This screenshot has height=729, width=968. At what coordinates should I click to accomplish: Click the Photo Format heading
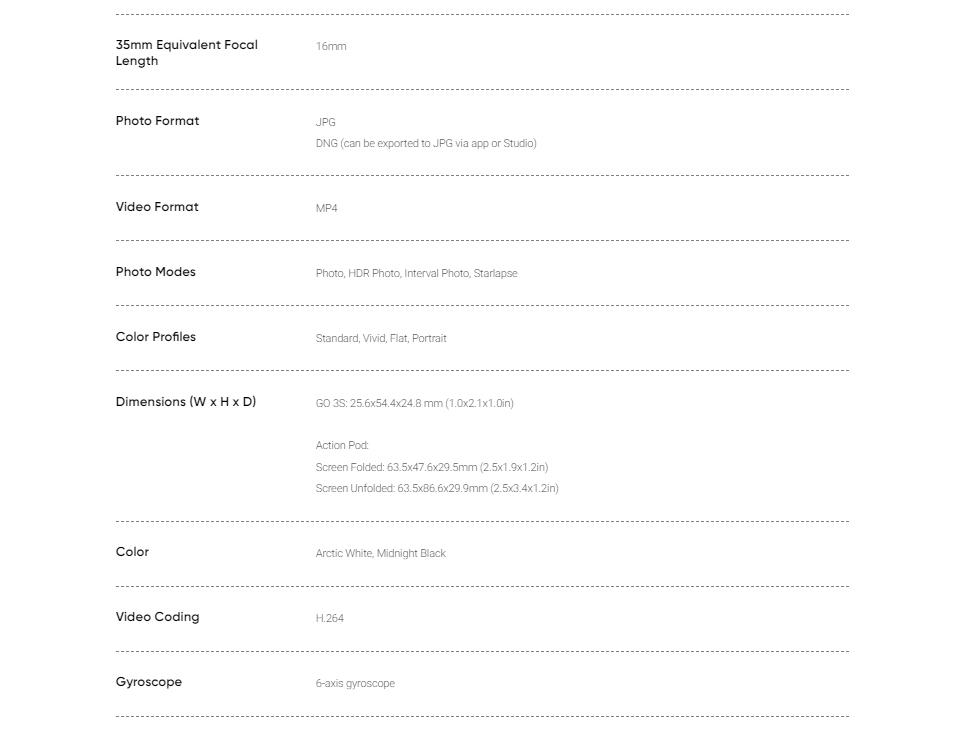(x=157, y=121)
